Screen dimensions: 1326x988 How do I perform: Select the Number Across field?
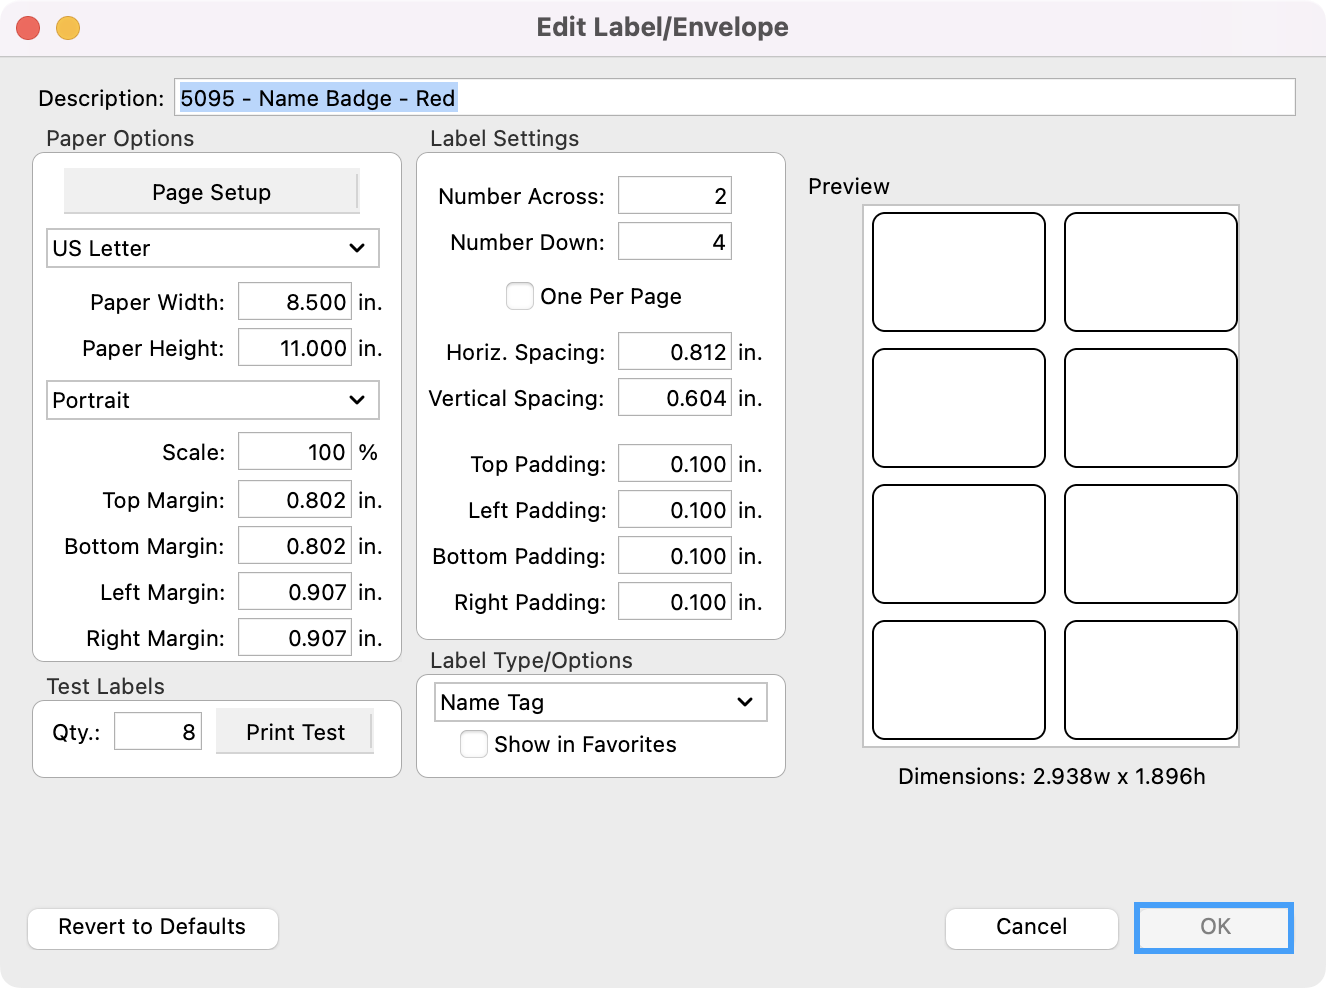[x=674, y=196]
